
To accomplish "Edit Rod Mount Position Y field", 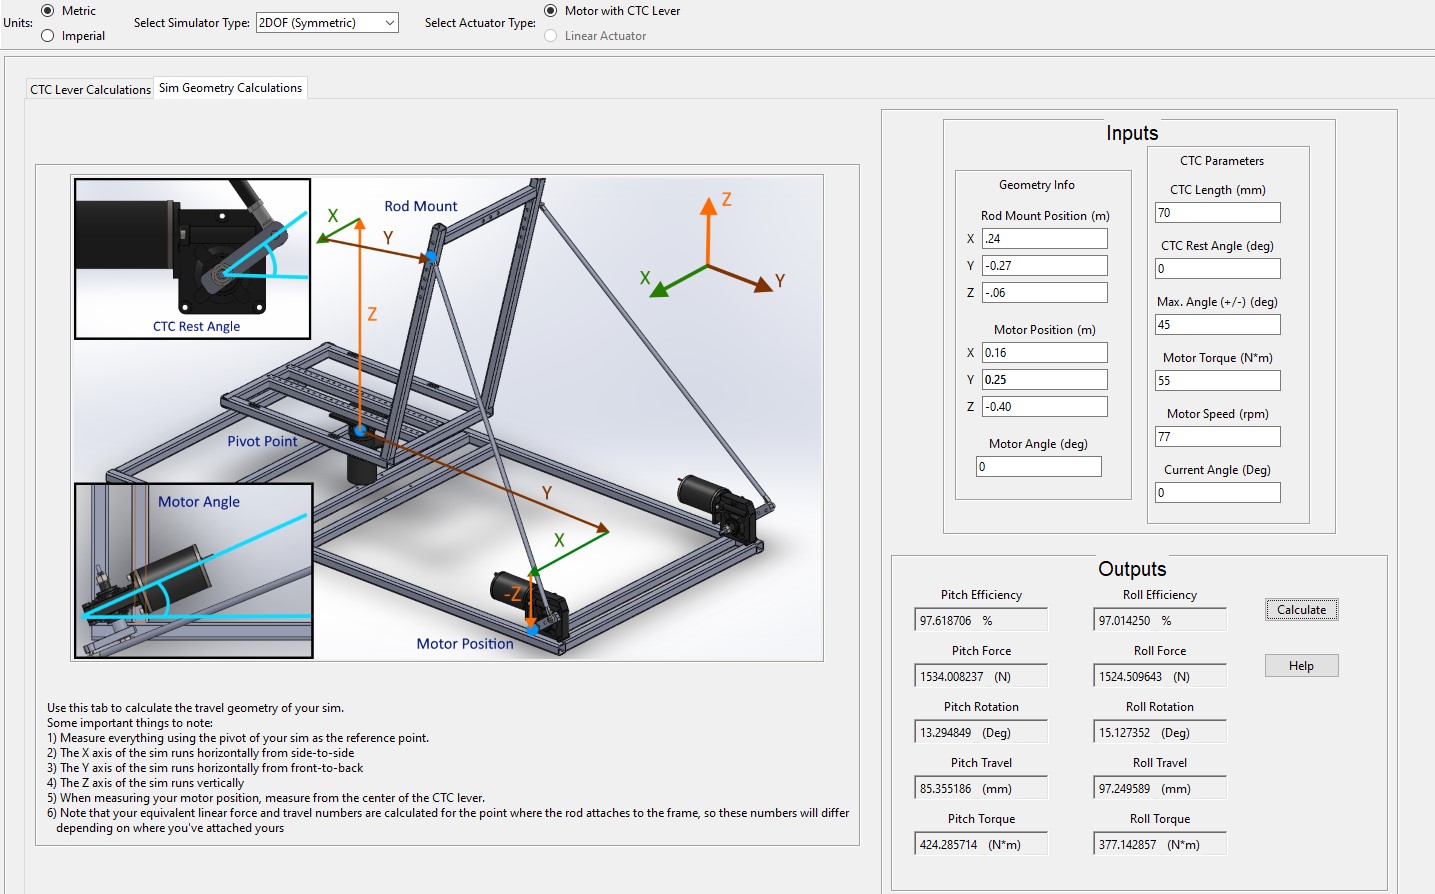I will pos(1044,266).
